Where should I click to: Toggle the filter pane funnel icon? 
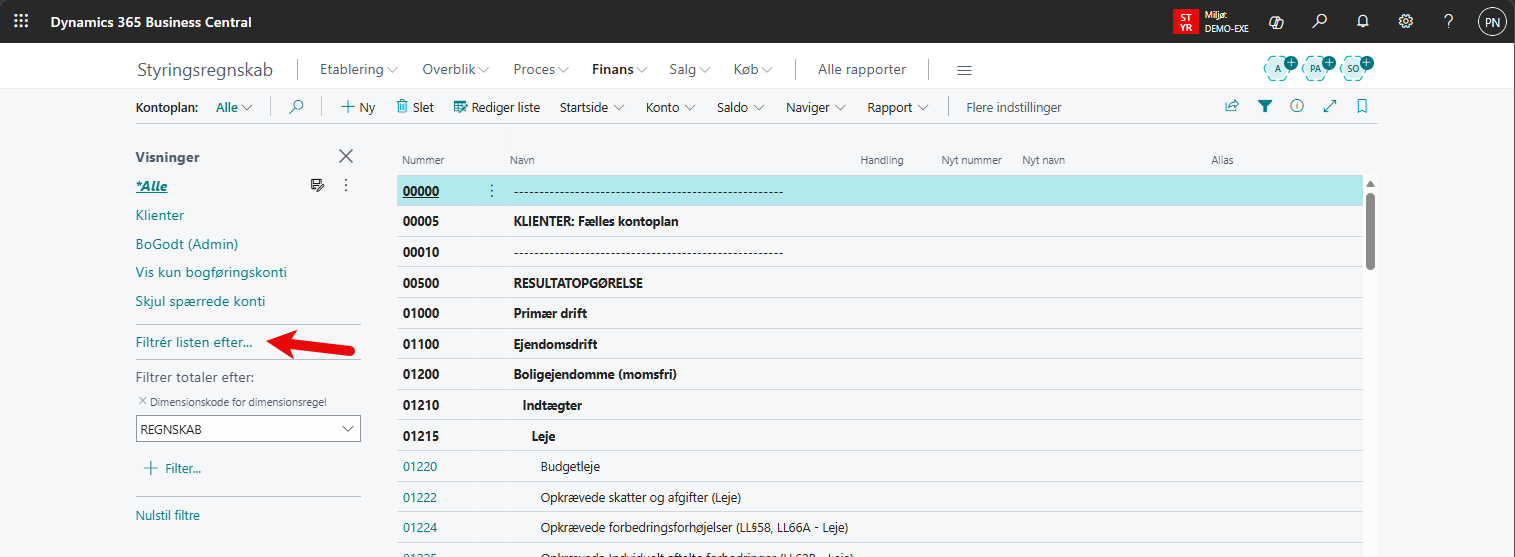point(1265,106)
